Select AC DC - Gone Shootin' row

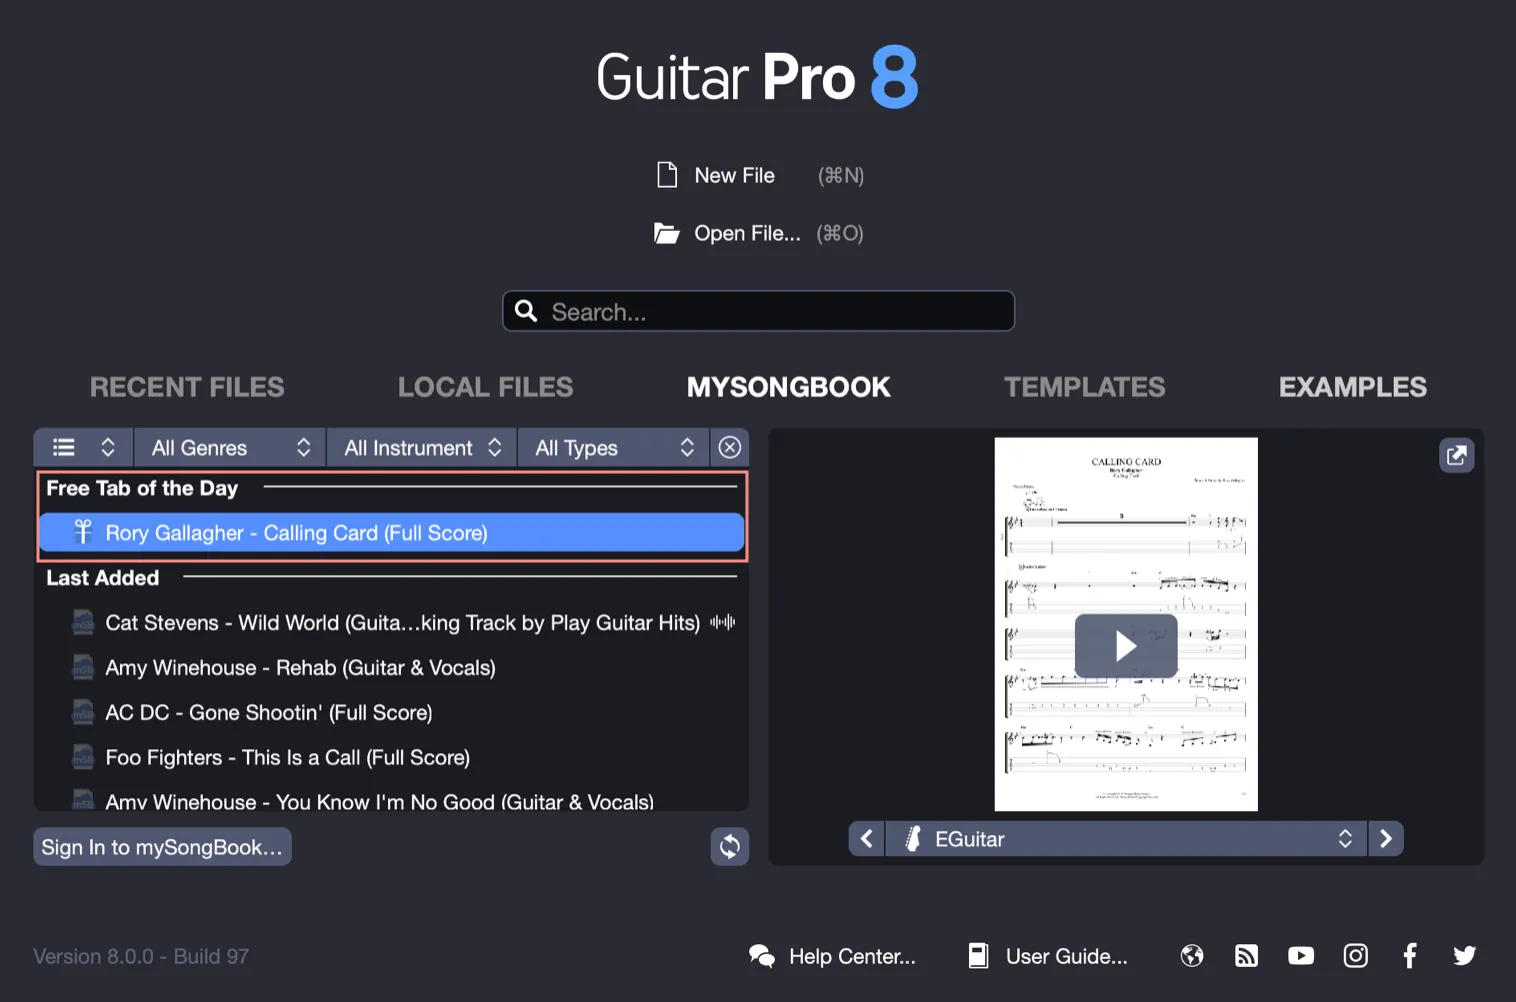[x=392, y=712]
